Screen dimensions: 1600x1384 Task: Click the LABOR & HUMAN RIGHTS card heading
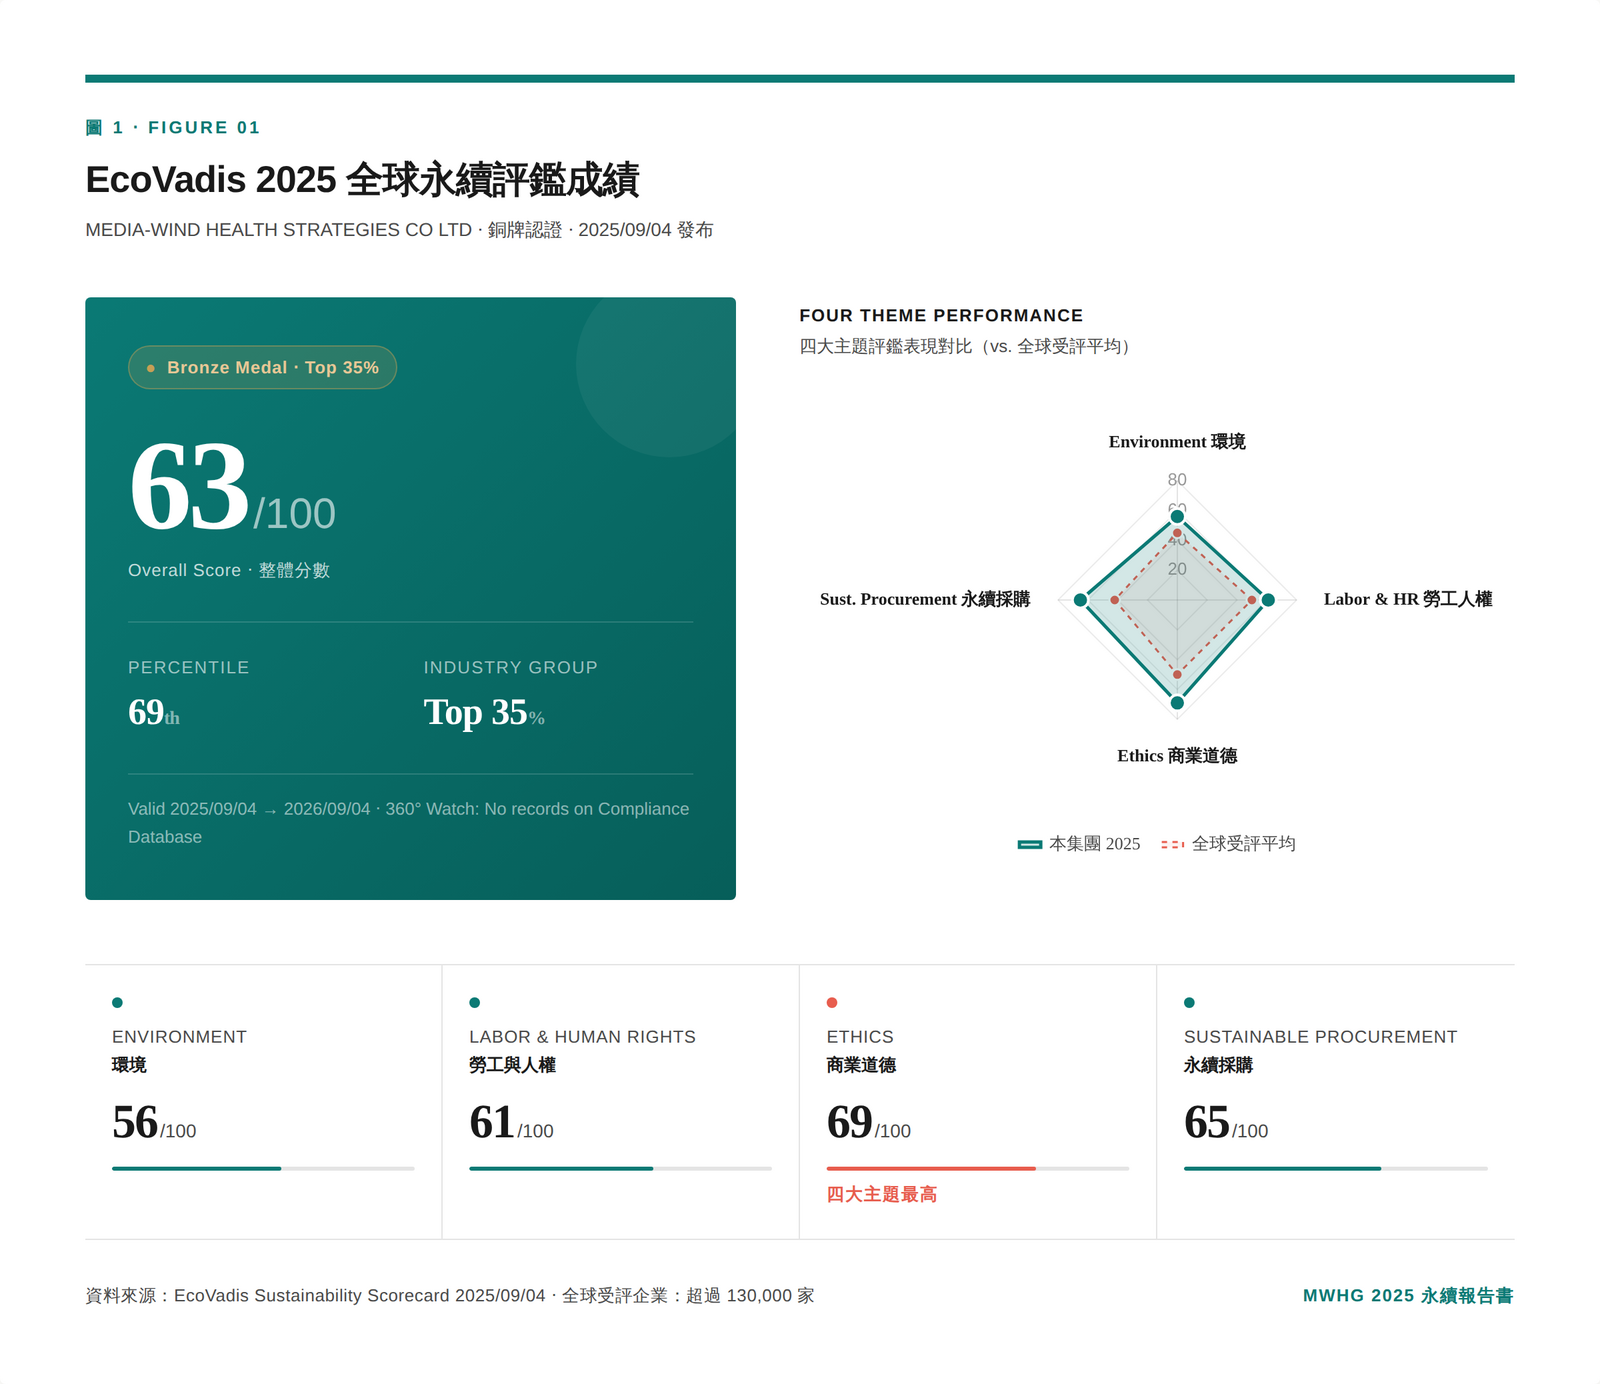[x=582, y=1037]
